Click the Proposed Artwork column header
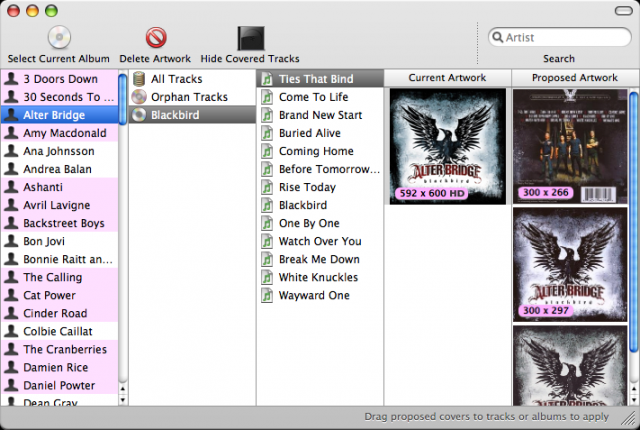Image resolution: width=640 pixels, height=430 pixels. pyautogui.click(x=575, y=78)
